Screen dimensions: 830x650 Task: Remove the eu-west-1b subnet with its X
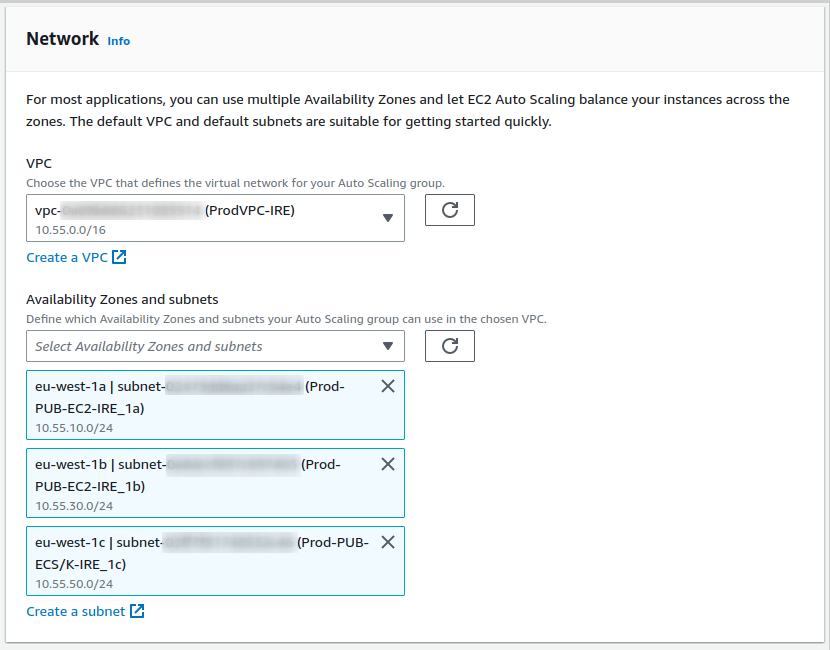click(388, 465)
